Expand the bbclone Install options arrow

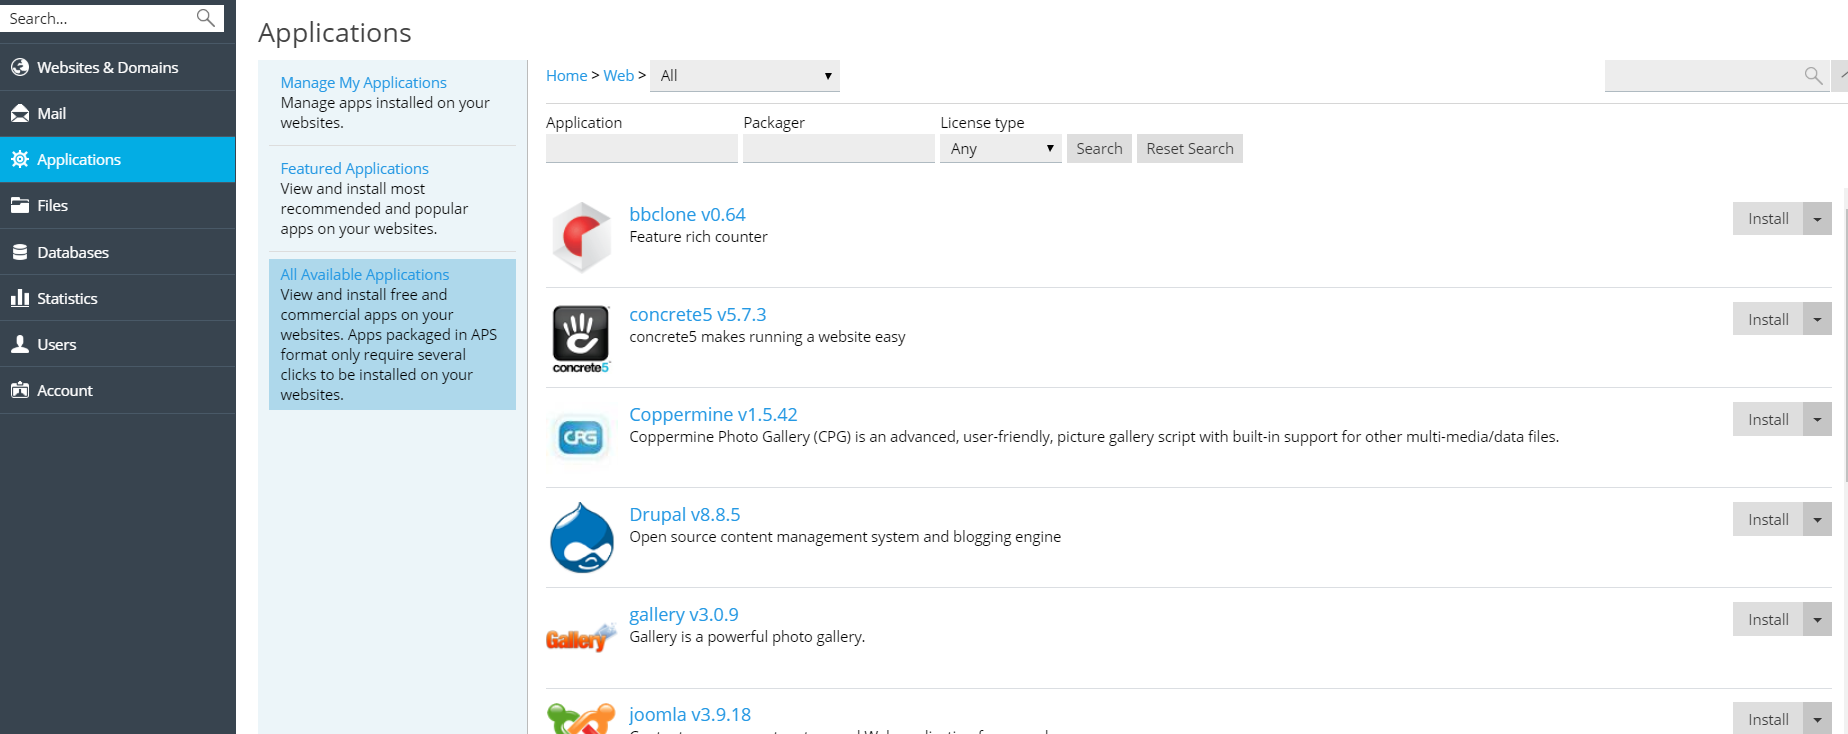pos(1817,219)
